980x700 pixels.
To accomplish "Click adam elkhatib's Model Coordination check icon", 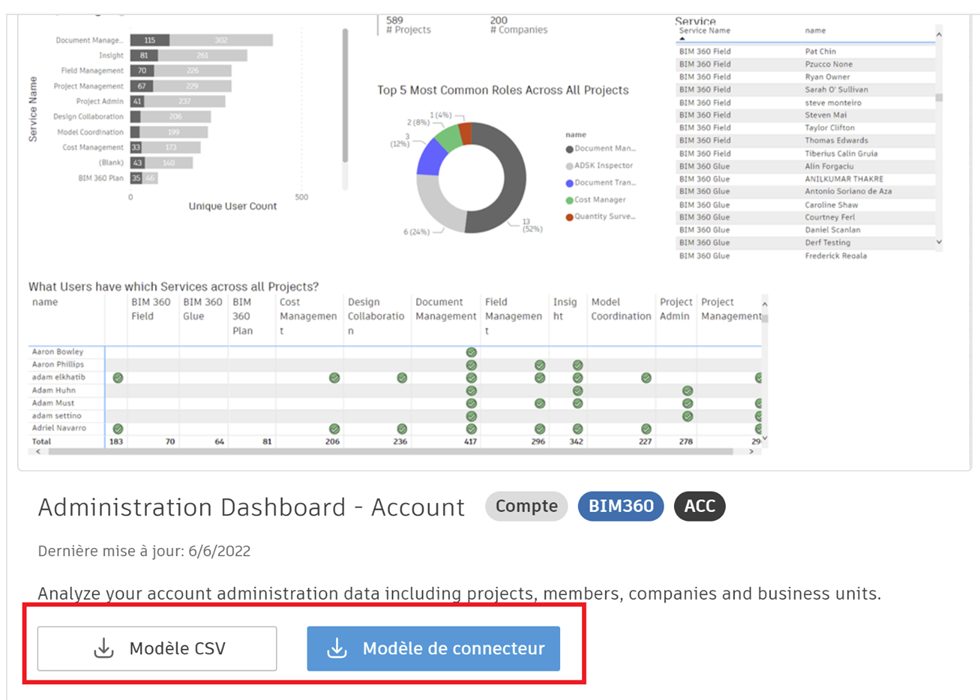I will pyautogui.click(x=646, y=378).
